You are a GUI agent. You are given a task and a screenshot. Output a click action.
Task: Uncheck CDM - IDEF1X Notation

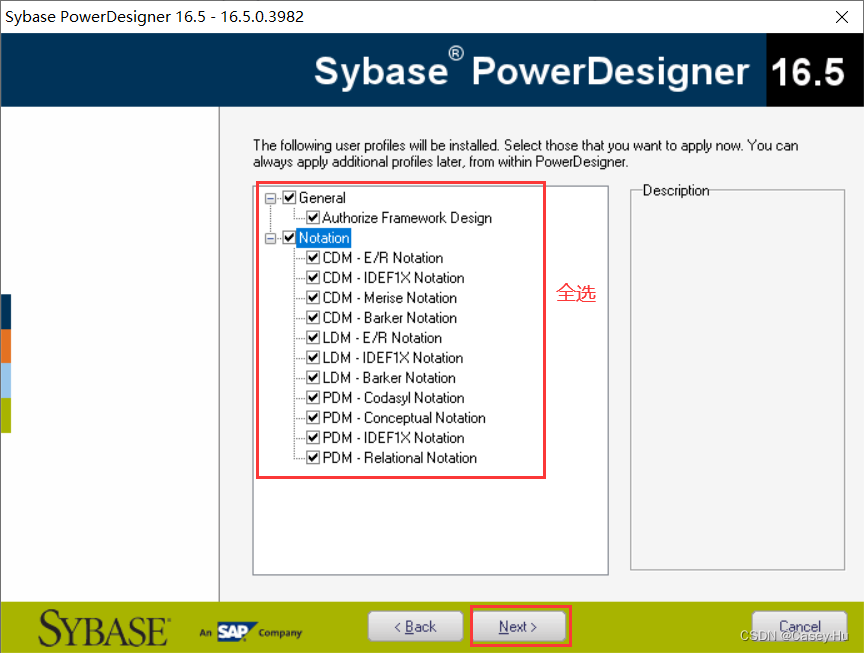click(x=313, y=278)
